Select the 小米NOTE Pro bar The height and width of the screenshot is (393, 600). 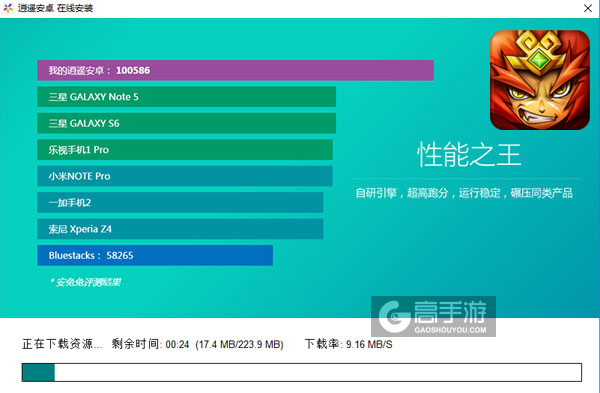pyautogui.click(x=185, y=176)
